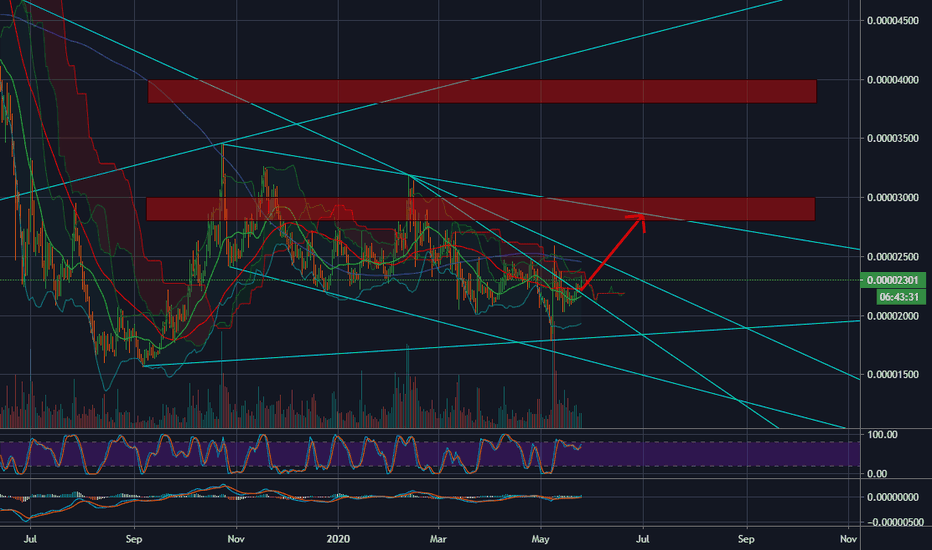Click the 0.00 stochastic scale label

877,474
